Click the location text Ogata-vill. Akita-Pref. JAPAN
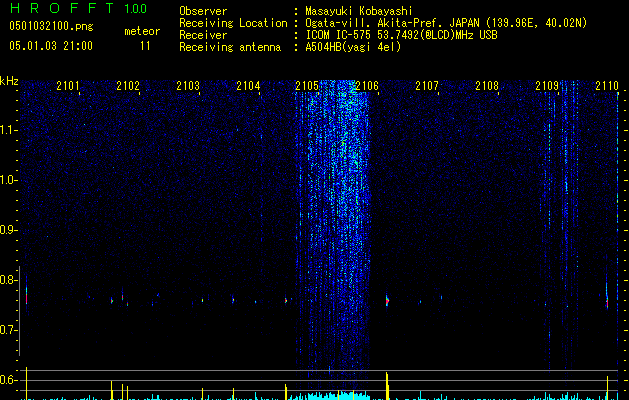The height and width of the screenshot is (400, 629). [x=393, y=23]
